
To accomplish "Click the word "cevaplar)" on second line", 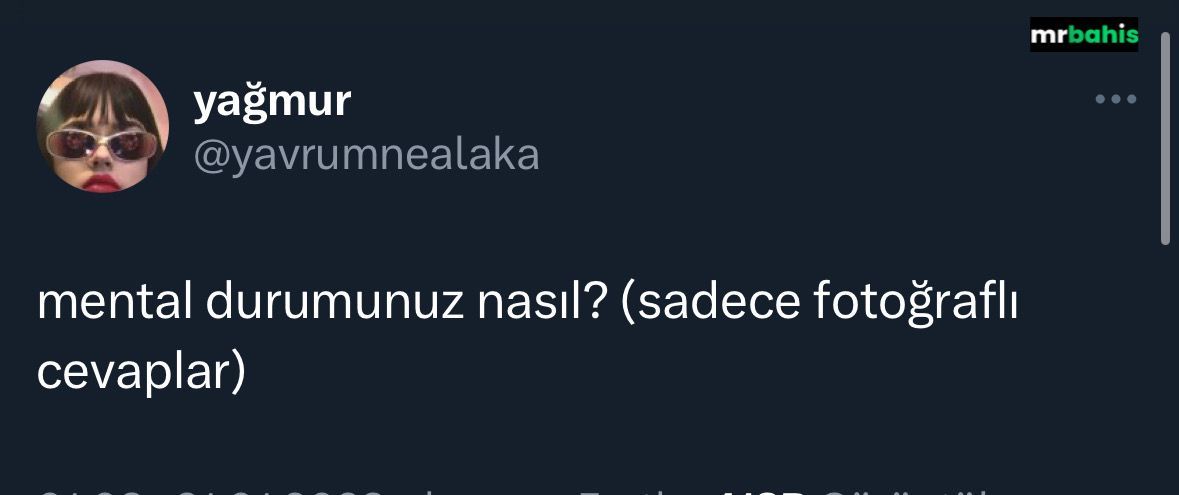I will 141,371.
